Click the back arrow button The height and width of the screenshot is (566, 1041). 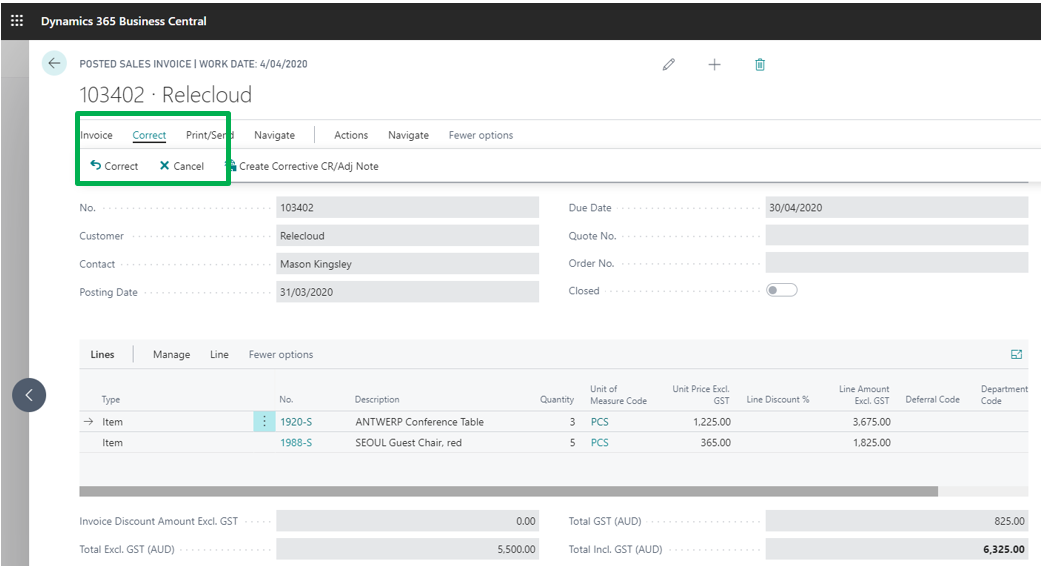(x=54, y=64)
